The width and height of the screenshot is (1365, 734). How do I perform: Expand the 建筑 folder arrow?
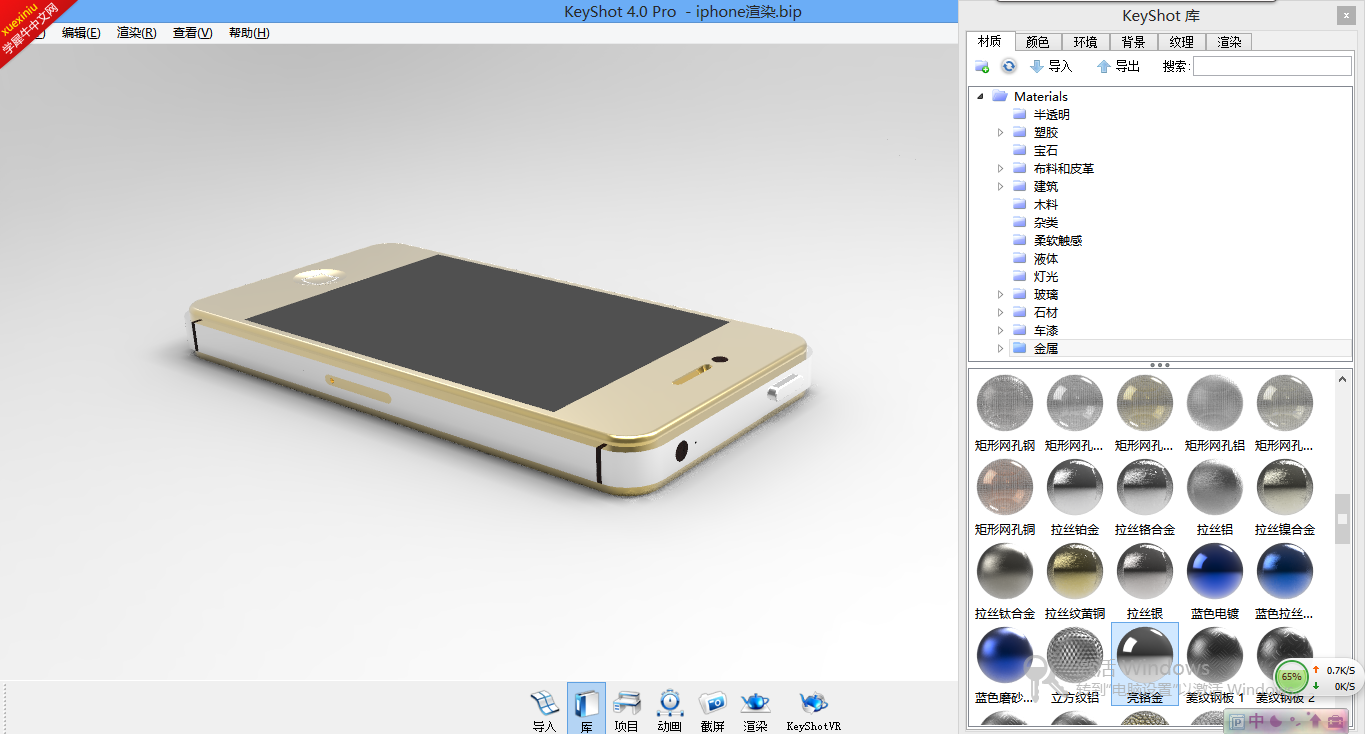[x=1000, y=186]
